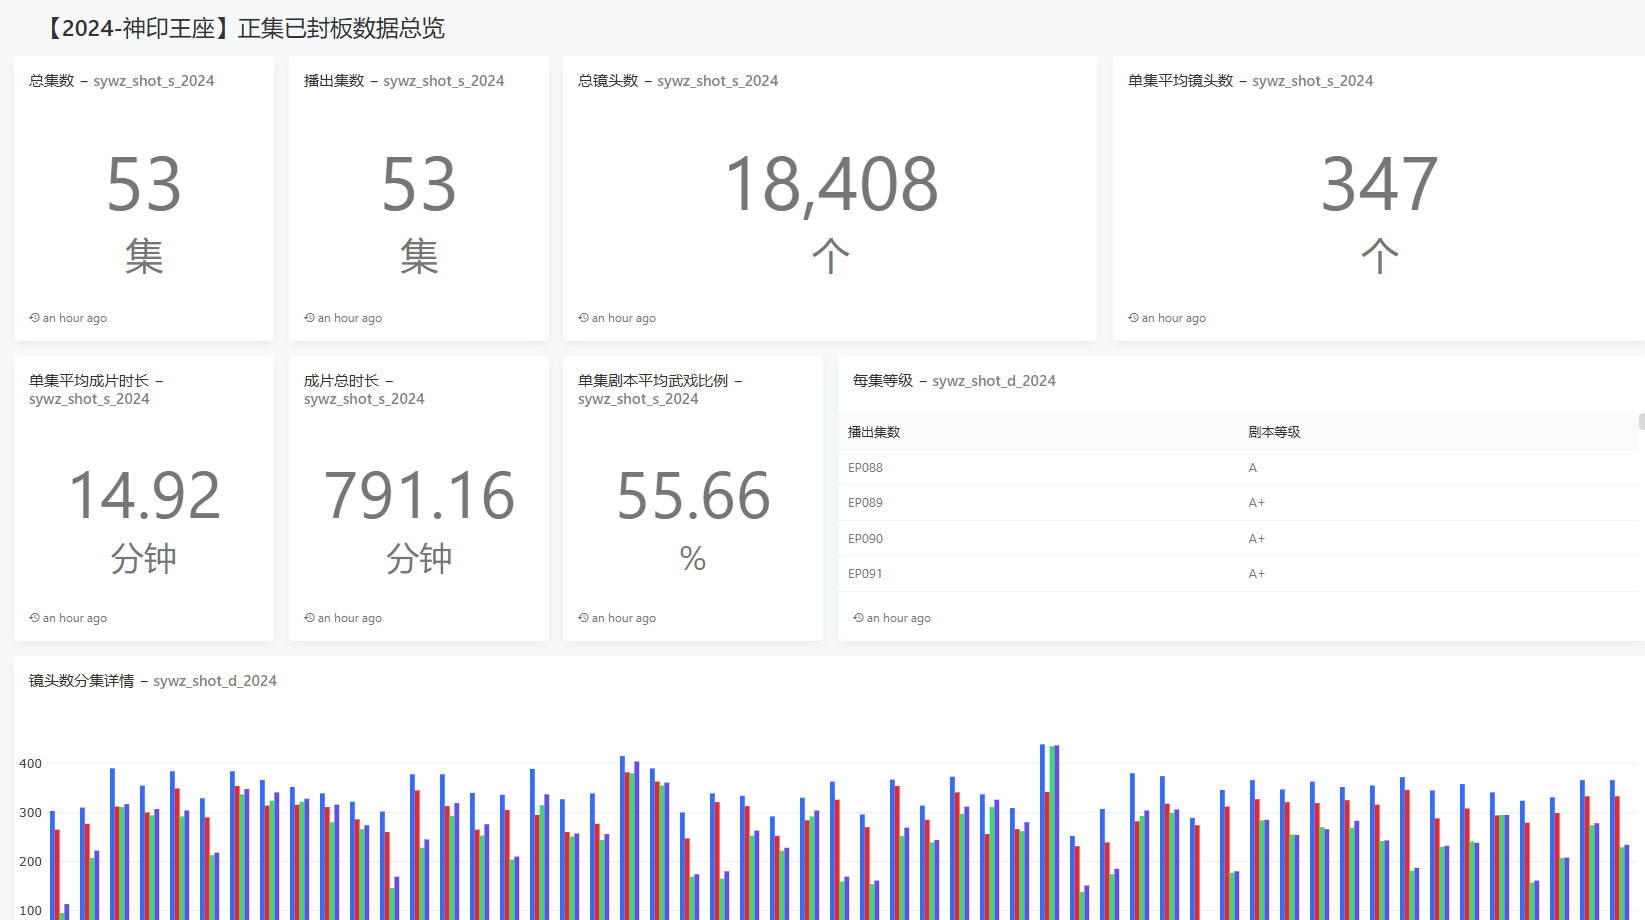
Task: Click the 400 y-axis label on chart
Action: (30, 764)
